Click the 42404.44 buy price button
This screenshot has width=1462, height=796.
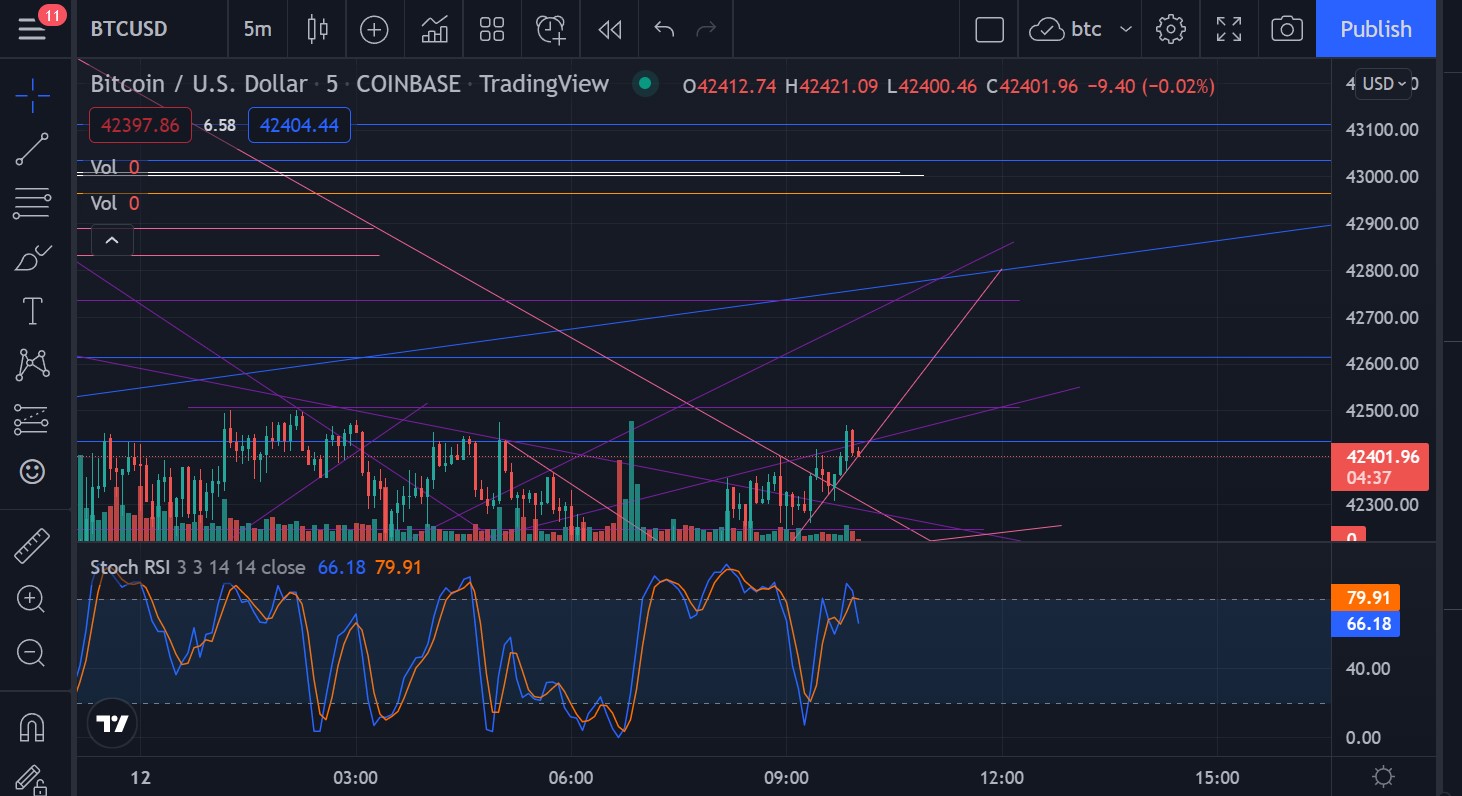299,125
